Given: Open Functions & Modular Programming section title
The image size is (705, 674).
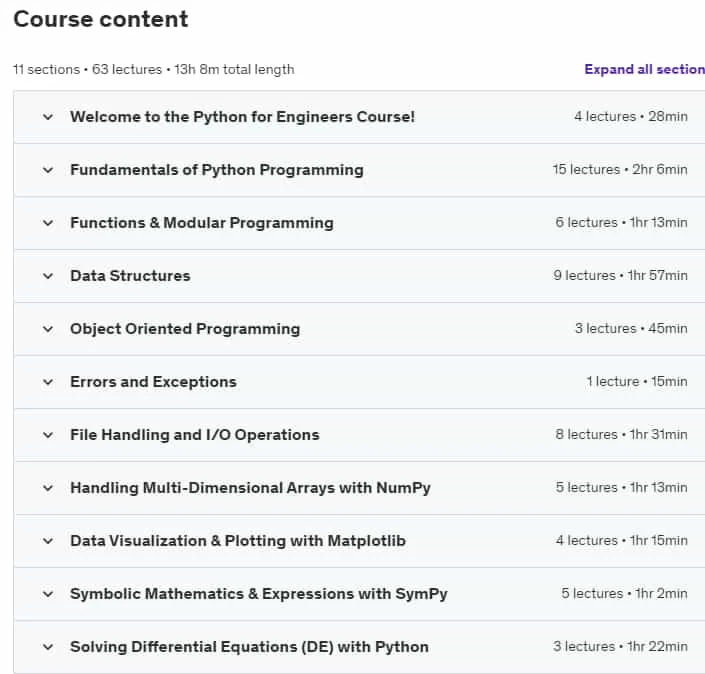Looking at the screenshot, I should 202,223.
